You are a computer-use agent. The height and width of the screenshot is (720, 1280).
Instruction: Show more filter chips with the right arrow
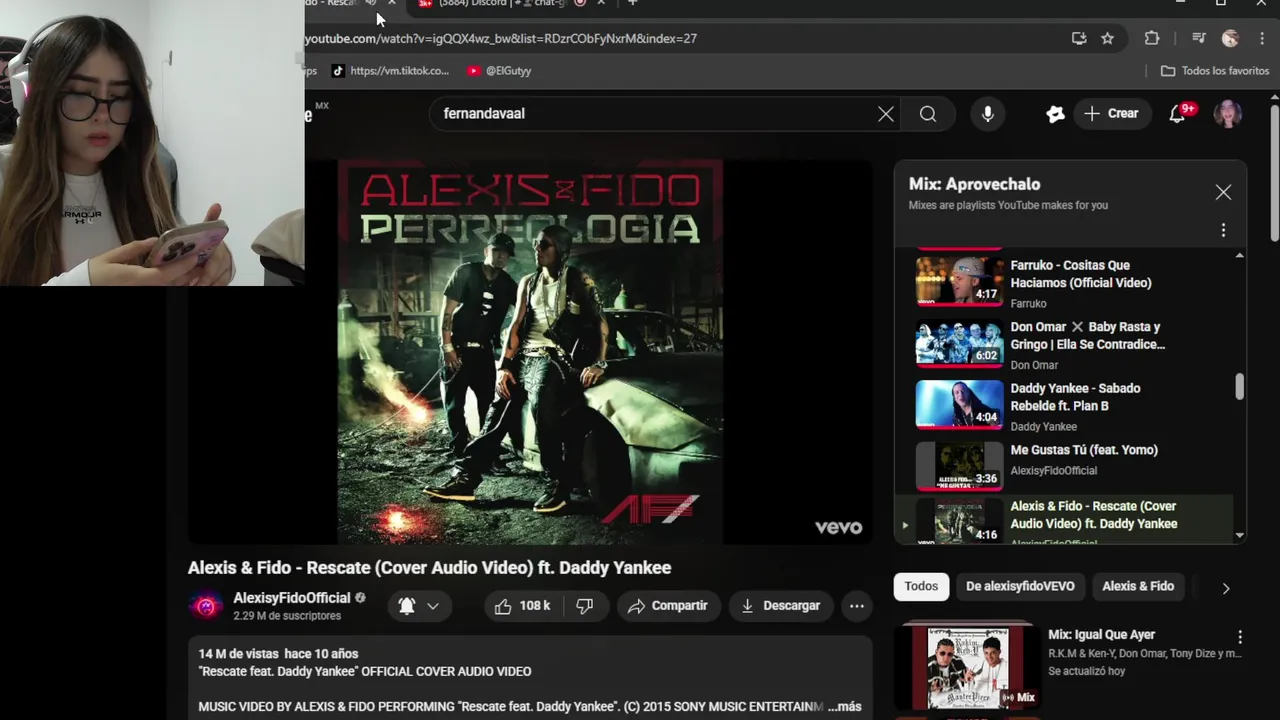pos(1226,588)
